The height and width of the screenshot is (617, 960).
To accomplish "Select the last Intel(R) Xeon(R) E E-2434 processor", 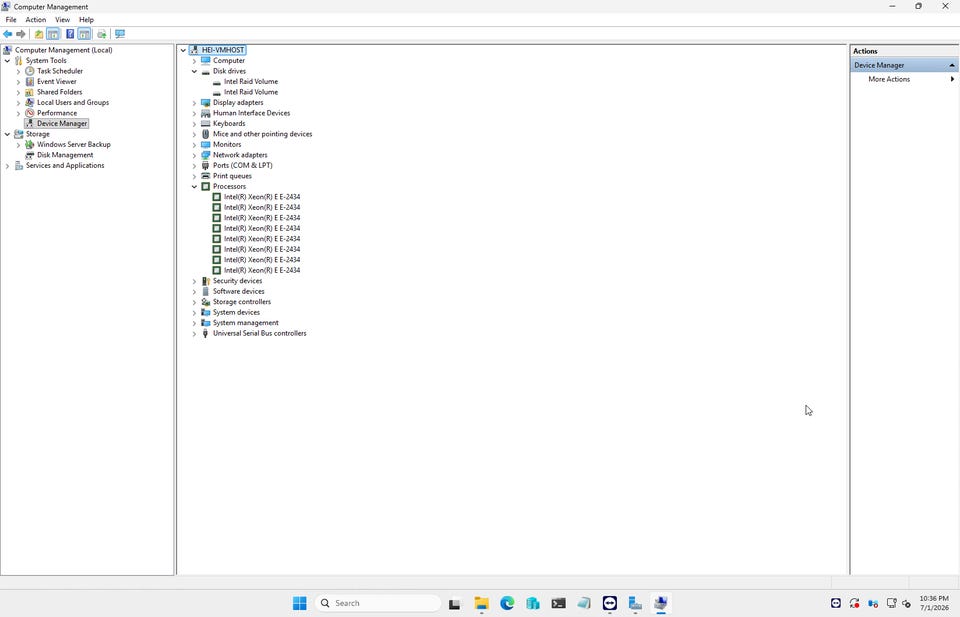I will pos(261,270).
